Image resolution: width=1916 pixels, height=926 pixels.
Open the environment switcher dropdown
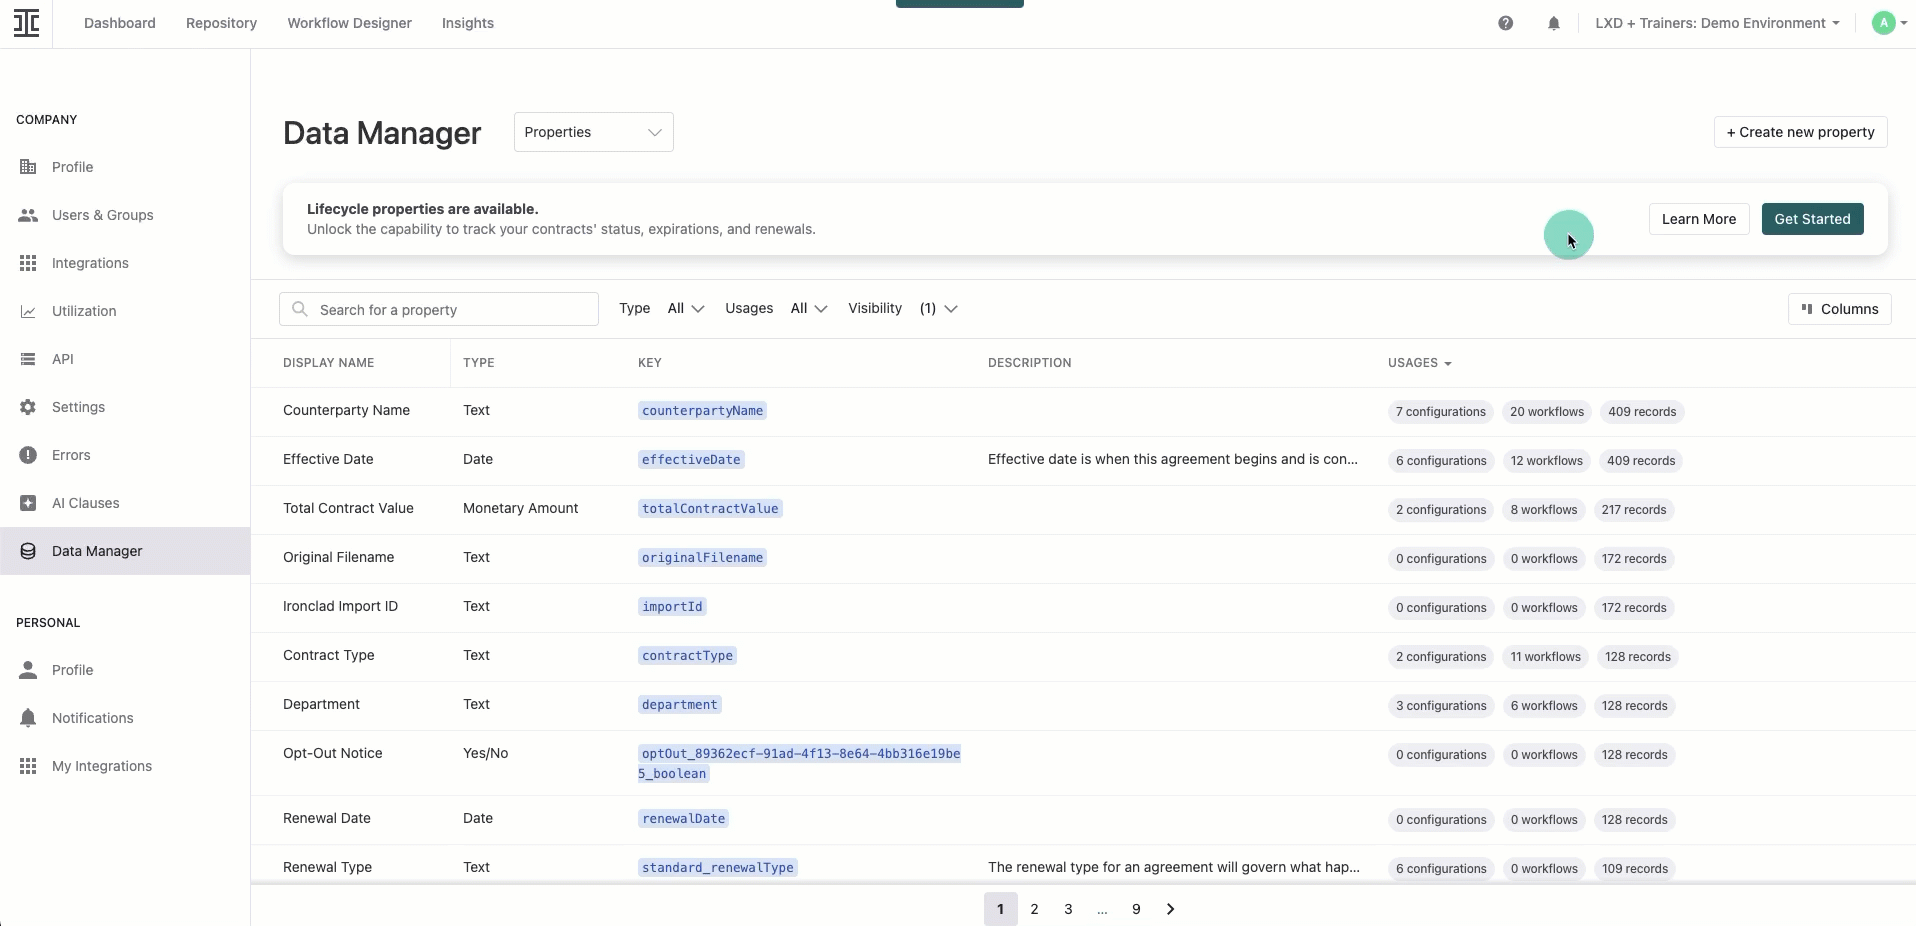pyautogui.click(x=1717, y=23)
